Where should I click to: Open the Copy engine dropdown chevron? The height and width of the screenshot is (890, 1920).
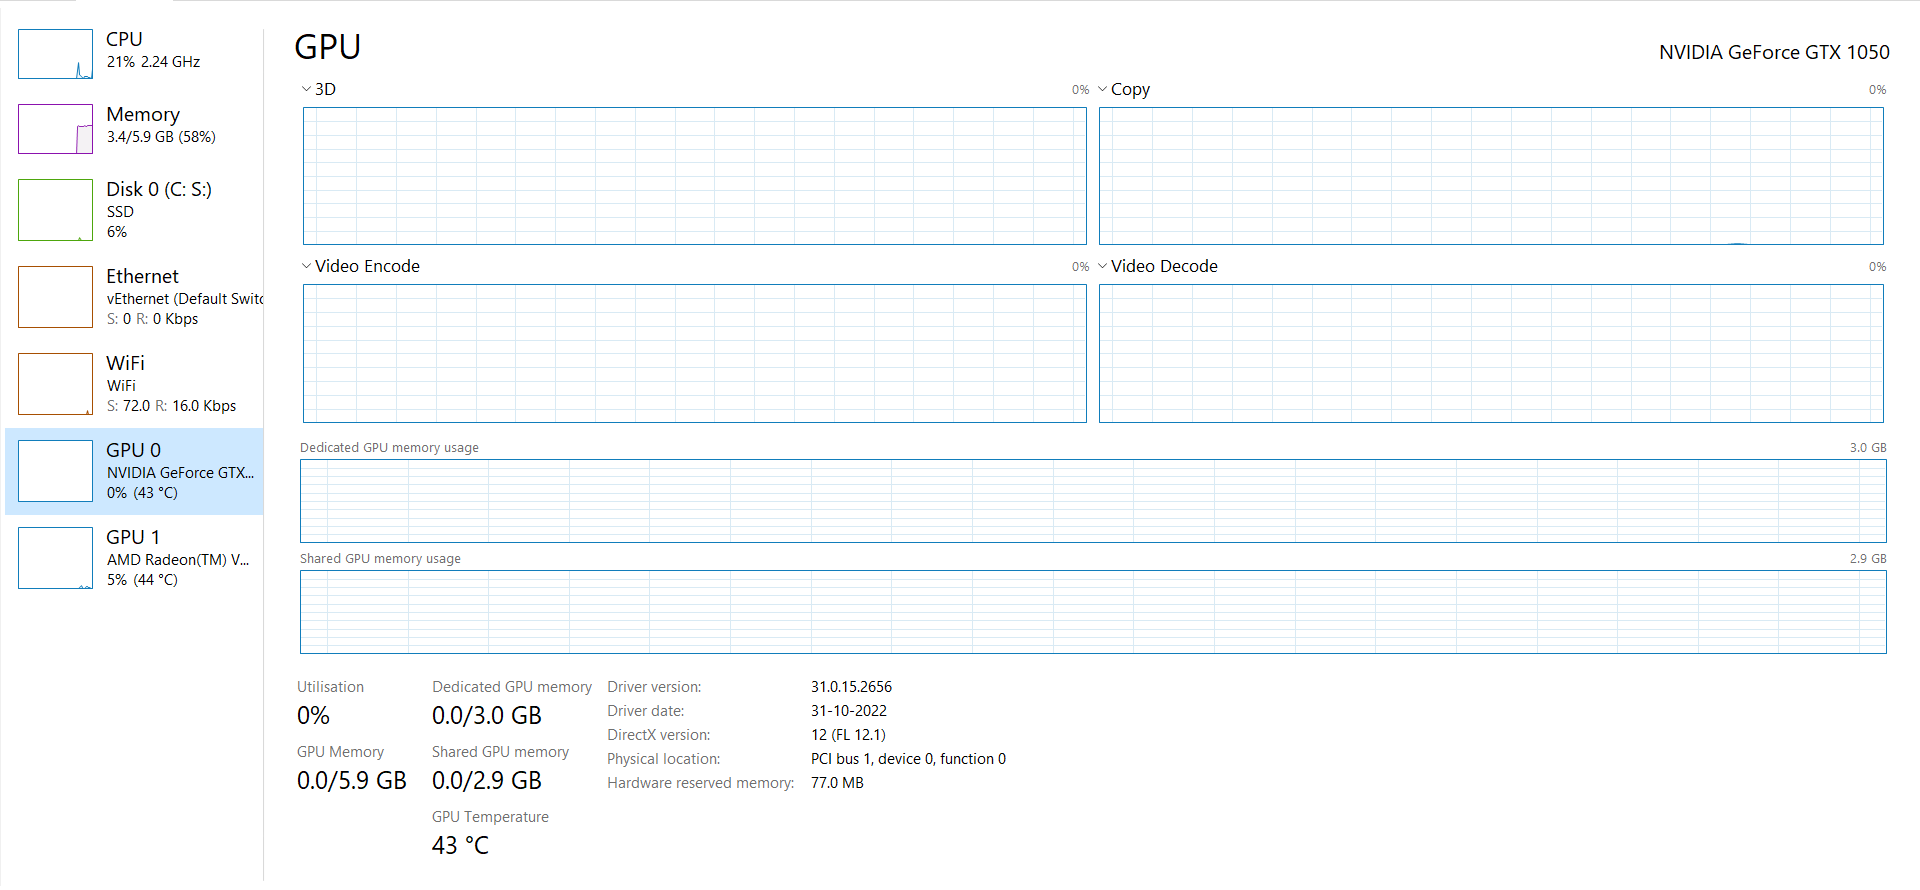point(1102,89)
